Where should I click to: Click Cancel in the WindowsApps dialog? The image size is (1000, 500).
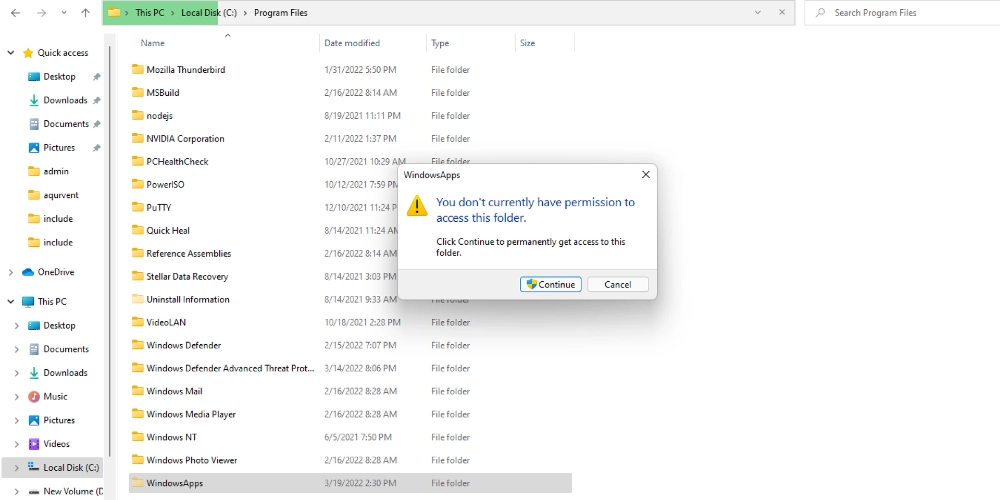coord(617,284)
